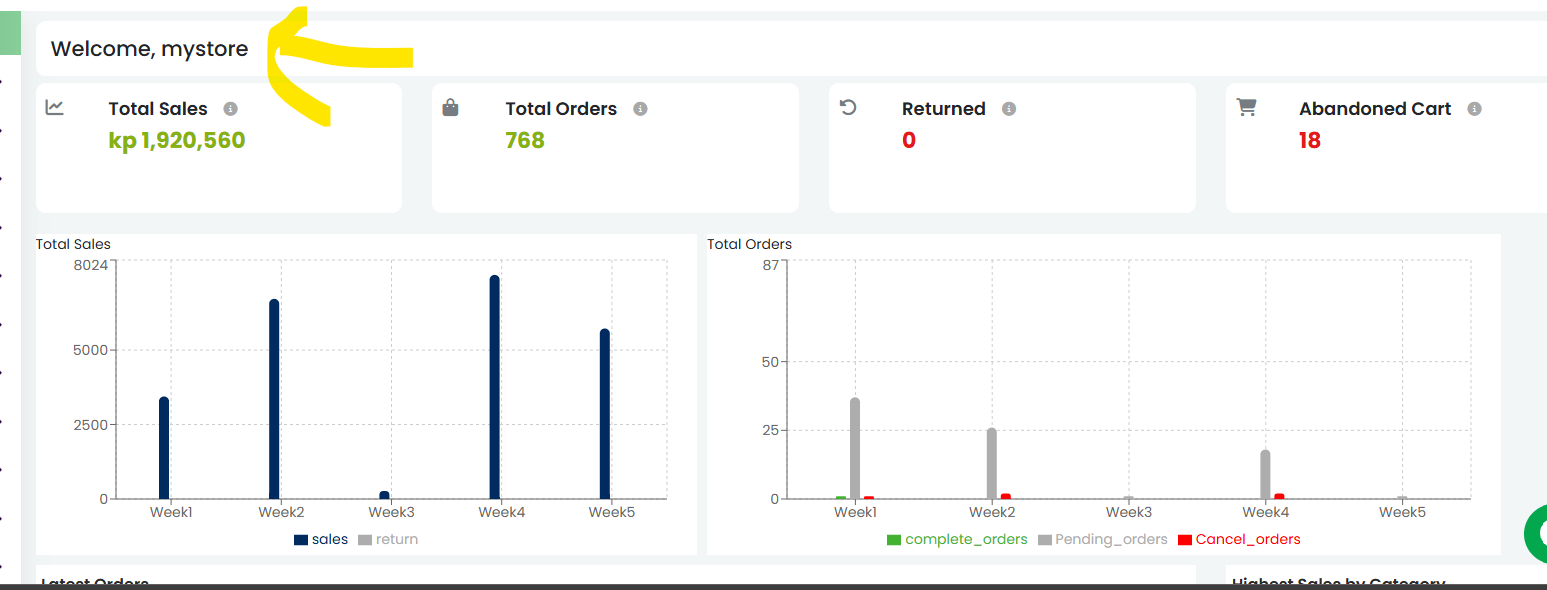Open info icon beside Abandoned Cart
The width and height of the screenshot is (1547, 590).
(x=1474, y=108)
